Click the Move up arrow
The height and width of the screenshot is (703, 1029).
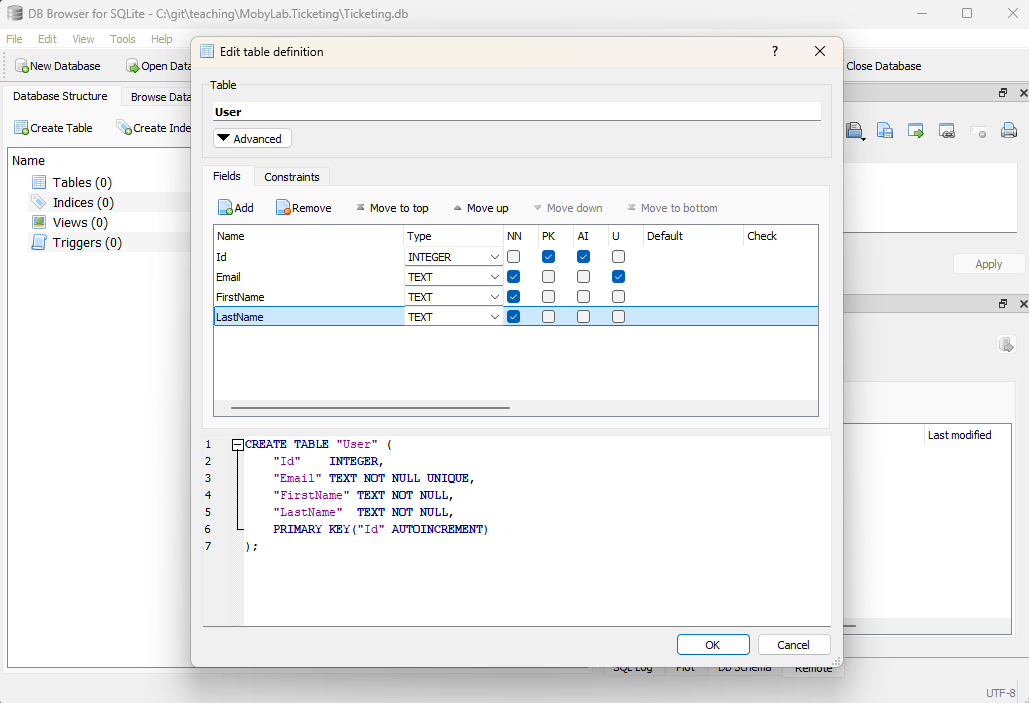(457, 208)
